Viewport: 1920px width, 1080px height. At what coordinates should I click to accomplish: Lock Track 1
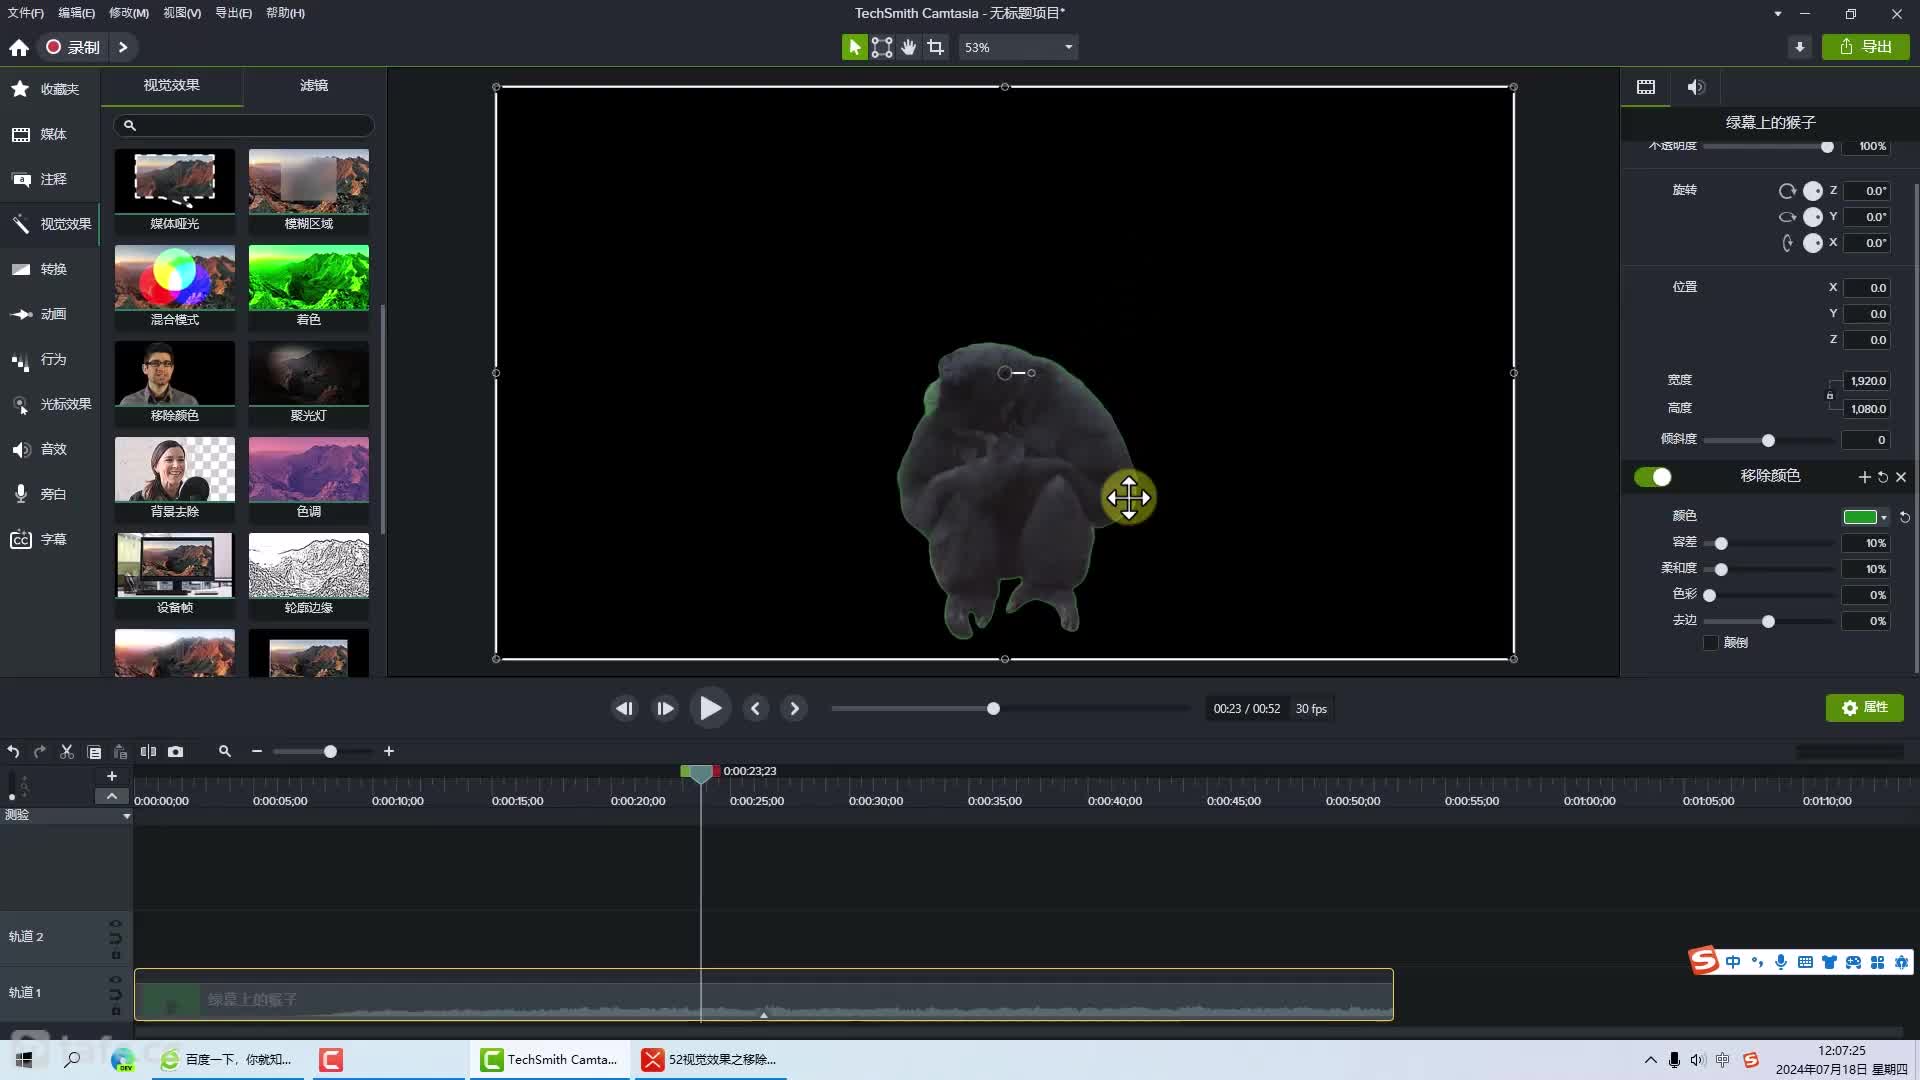coord(115,1011)
